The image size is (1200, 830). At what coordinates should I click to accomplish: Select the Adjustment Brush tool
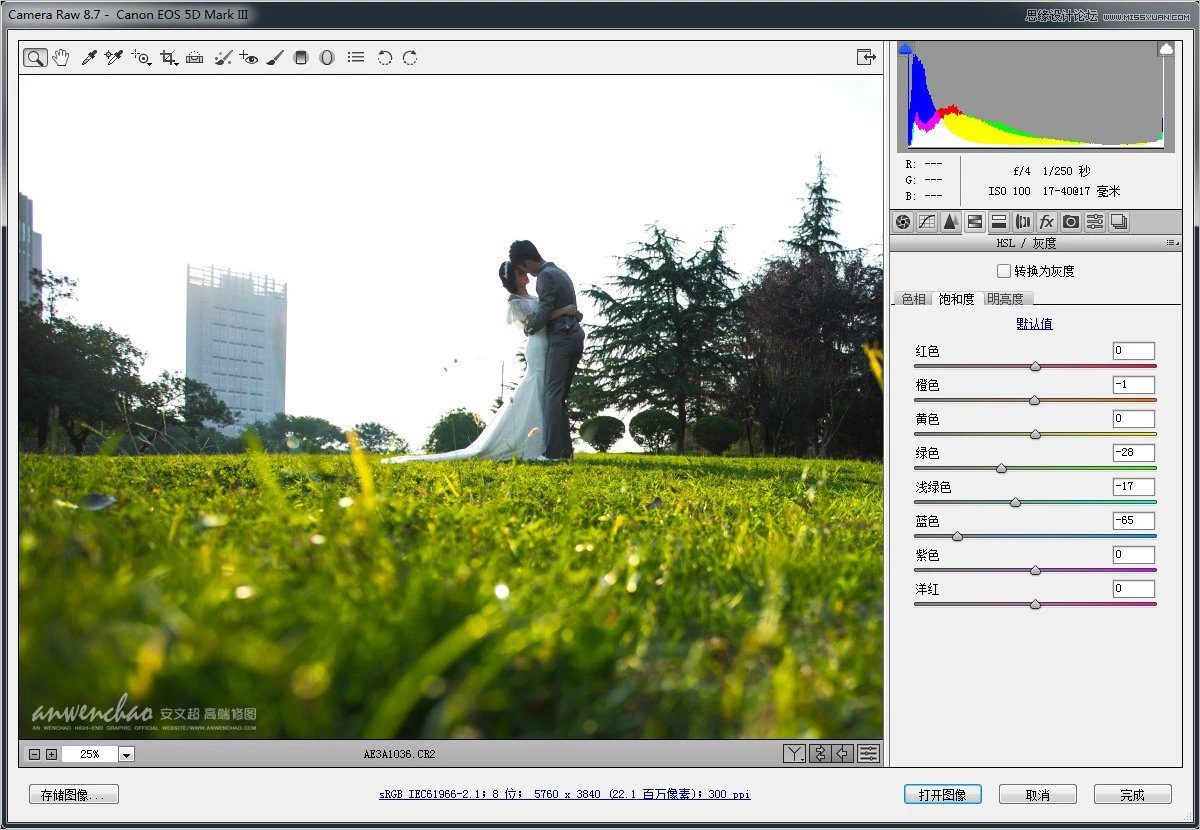click(275, 57)
